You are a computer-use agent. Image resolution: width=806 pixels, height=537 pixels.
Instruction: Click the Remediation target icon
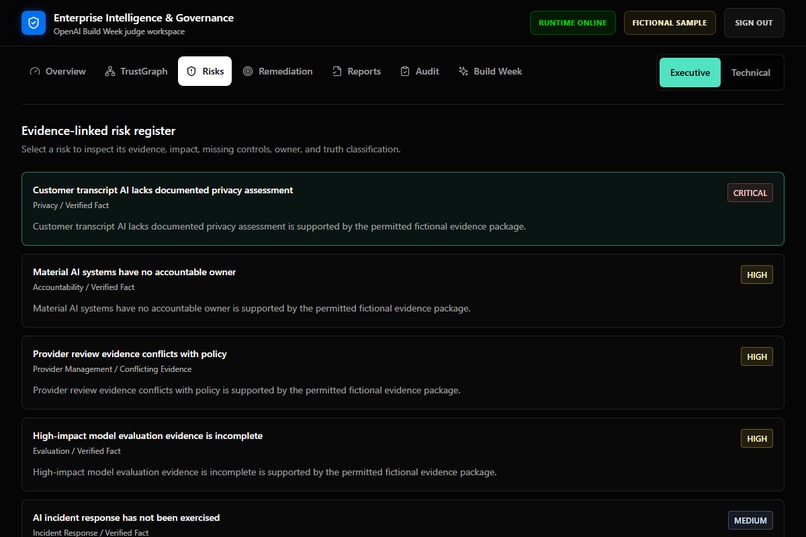point(248,71)
